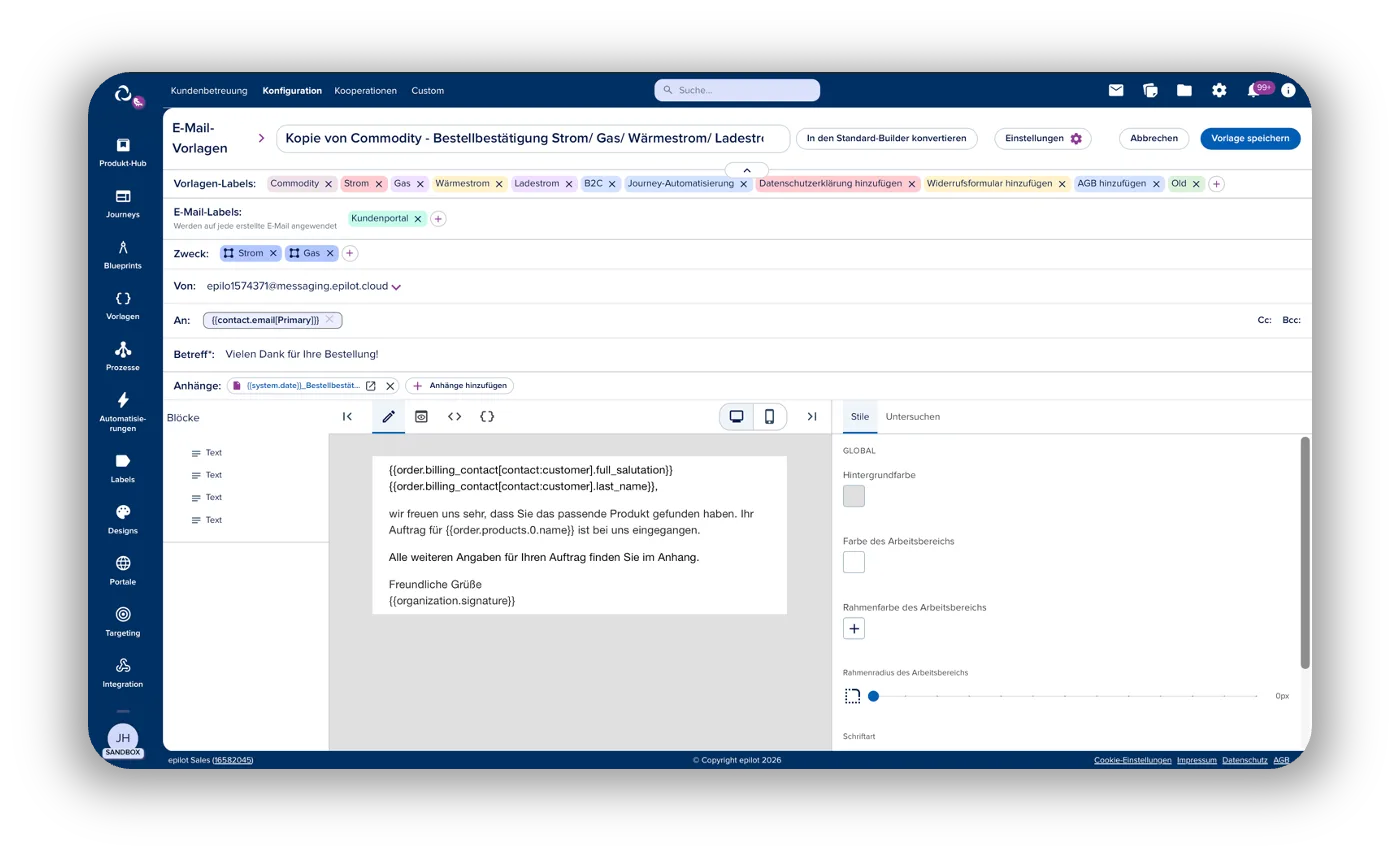Select the pencil edit mode
This screenshot has height=856, width=1400.
pyautogui.click(x=388, y=416)
